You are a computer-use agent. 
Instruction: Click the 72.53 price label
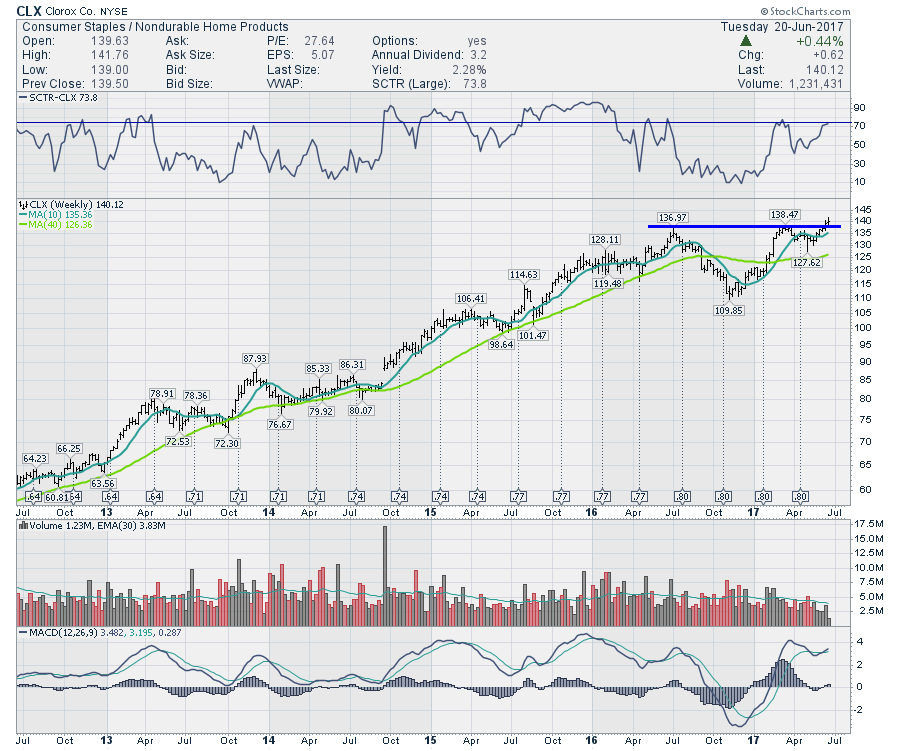[177, 442]
